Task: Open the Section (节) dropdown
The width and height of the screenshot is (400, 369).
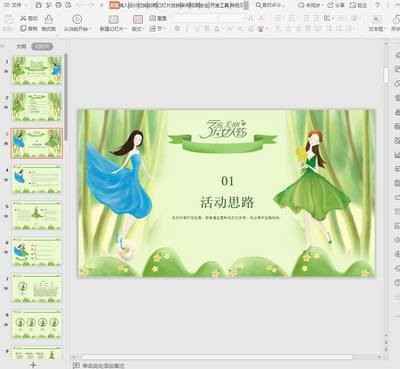Action: click(157, 29)
